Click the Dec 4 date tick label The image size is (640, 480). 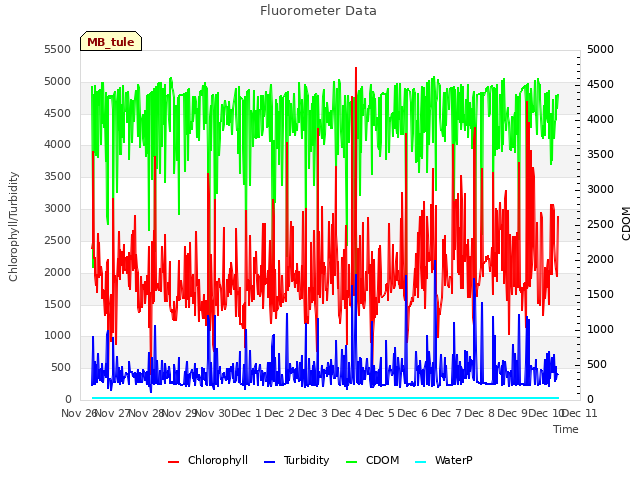click(347, 413)
